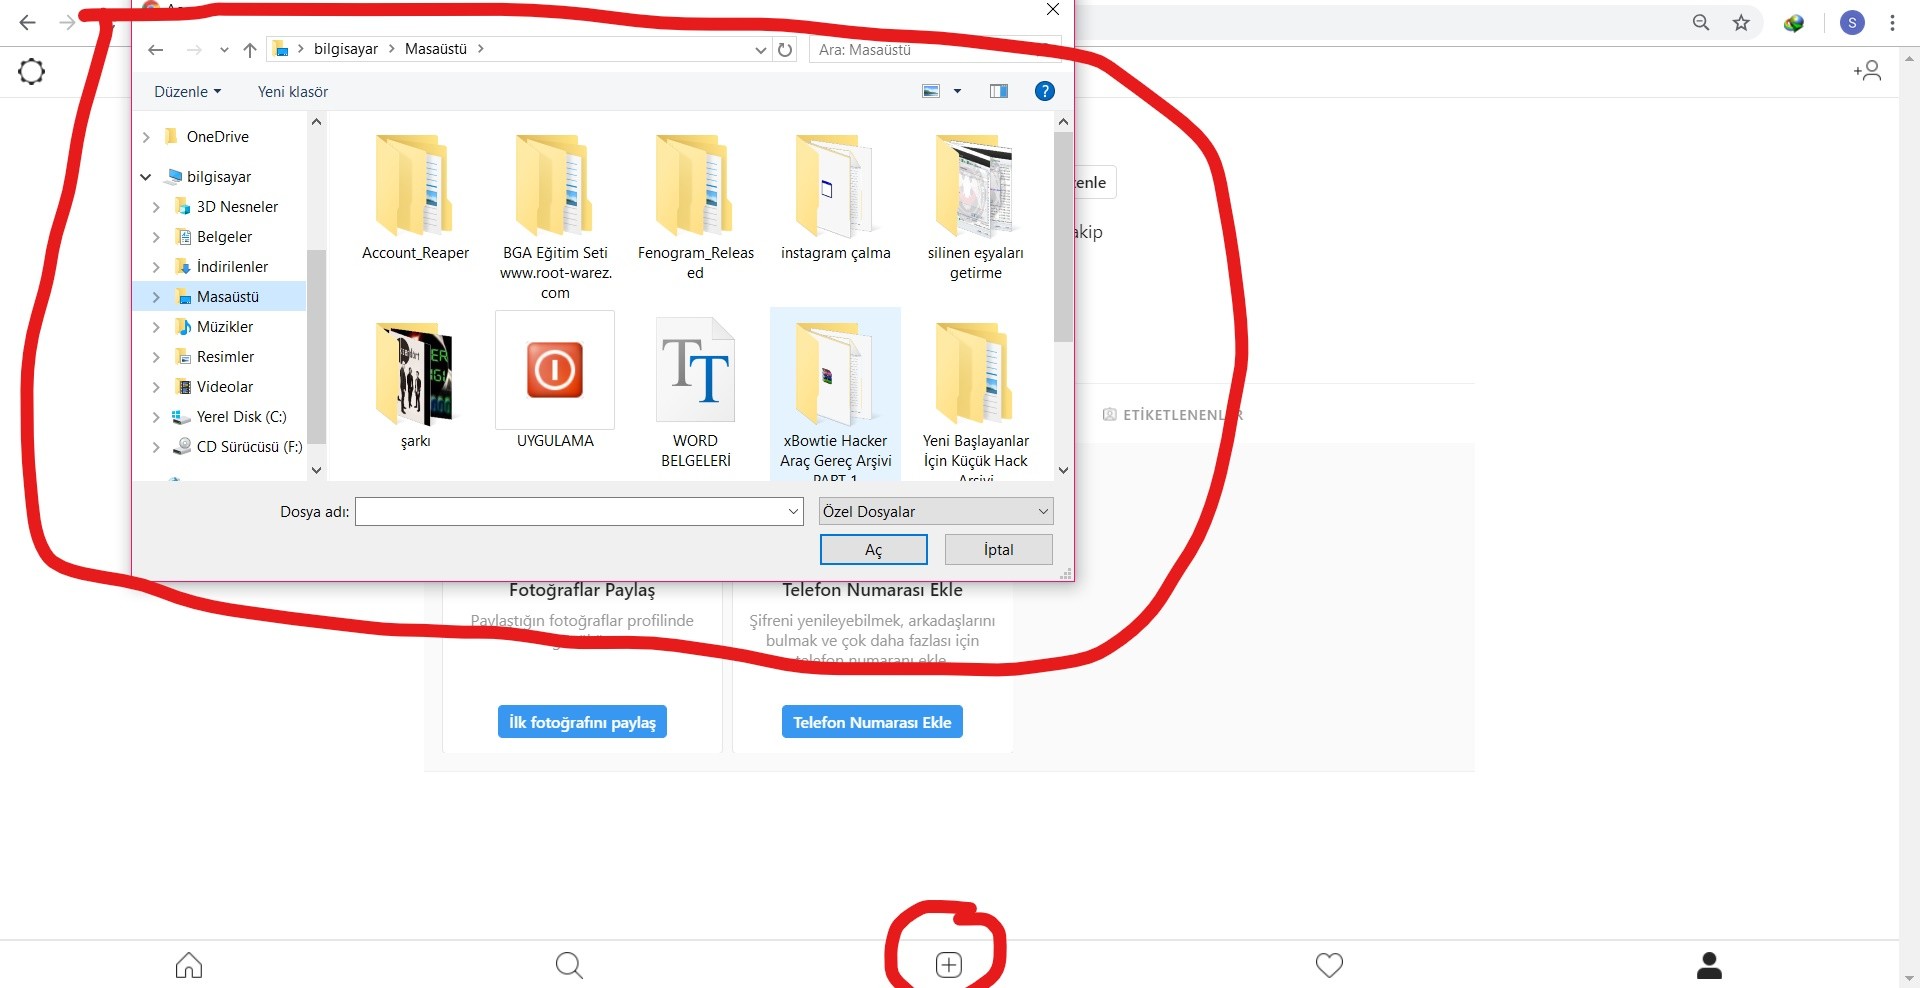
Task: Refresh the Masaüstü folder view
Action: 785,49
